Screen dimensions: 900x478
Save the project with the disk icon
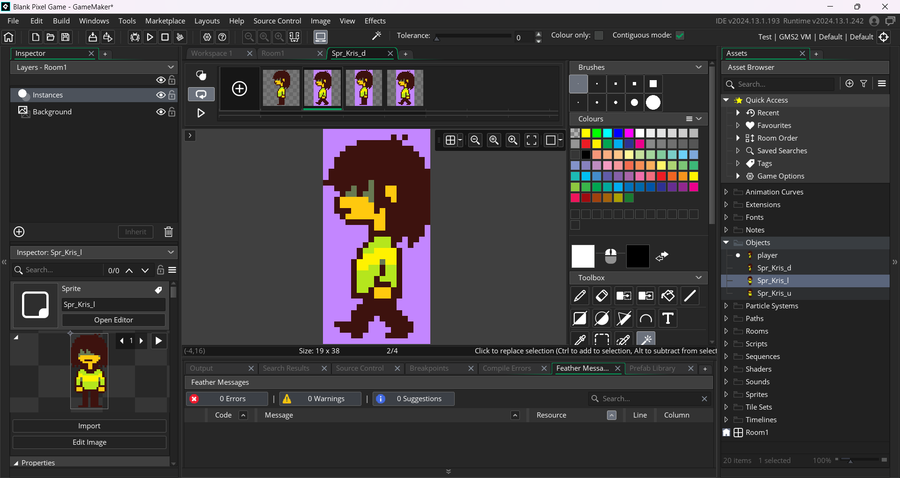(65, 37)
